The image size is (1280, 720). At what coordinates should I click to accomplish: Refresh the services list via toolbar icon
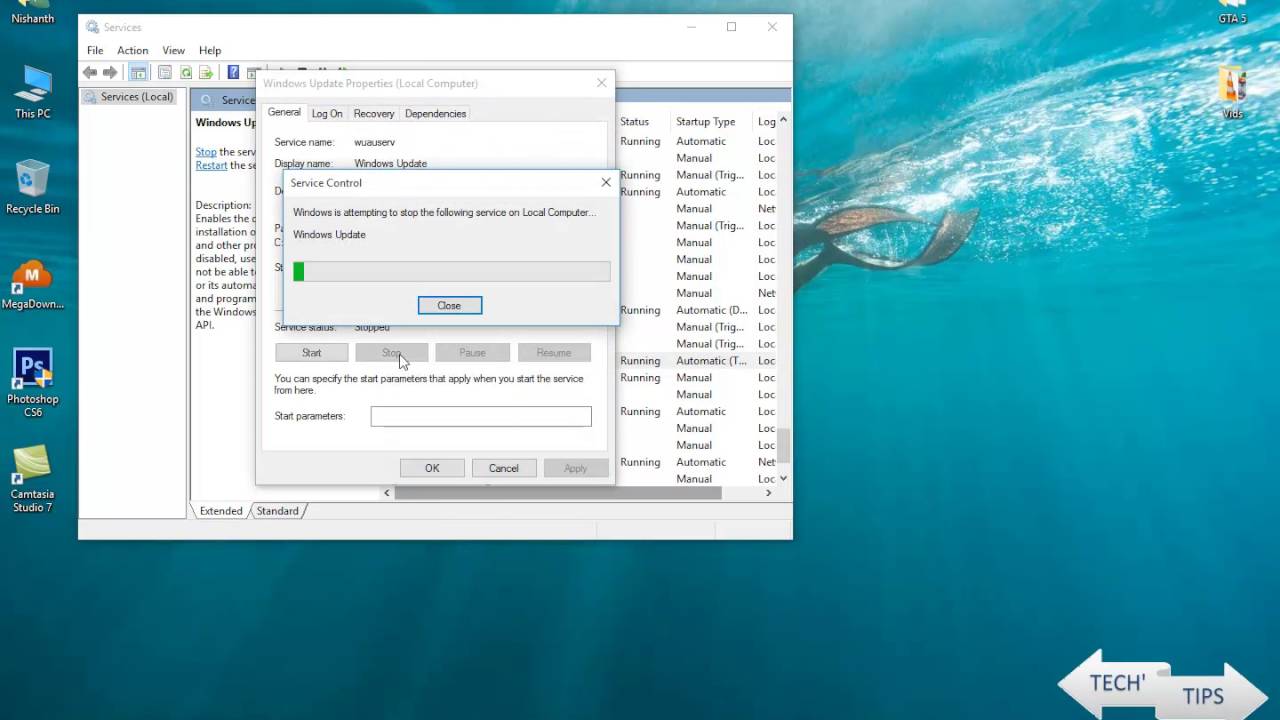pyautogui.click(x=185, y=72)
